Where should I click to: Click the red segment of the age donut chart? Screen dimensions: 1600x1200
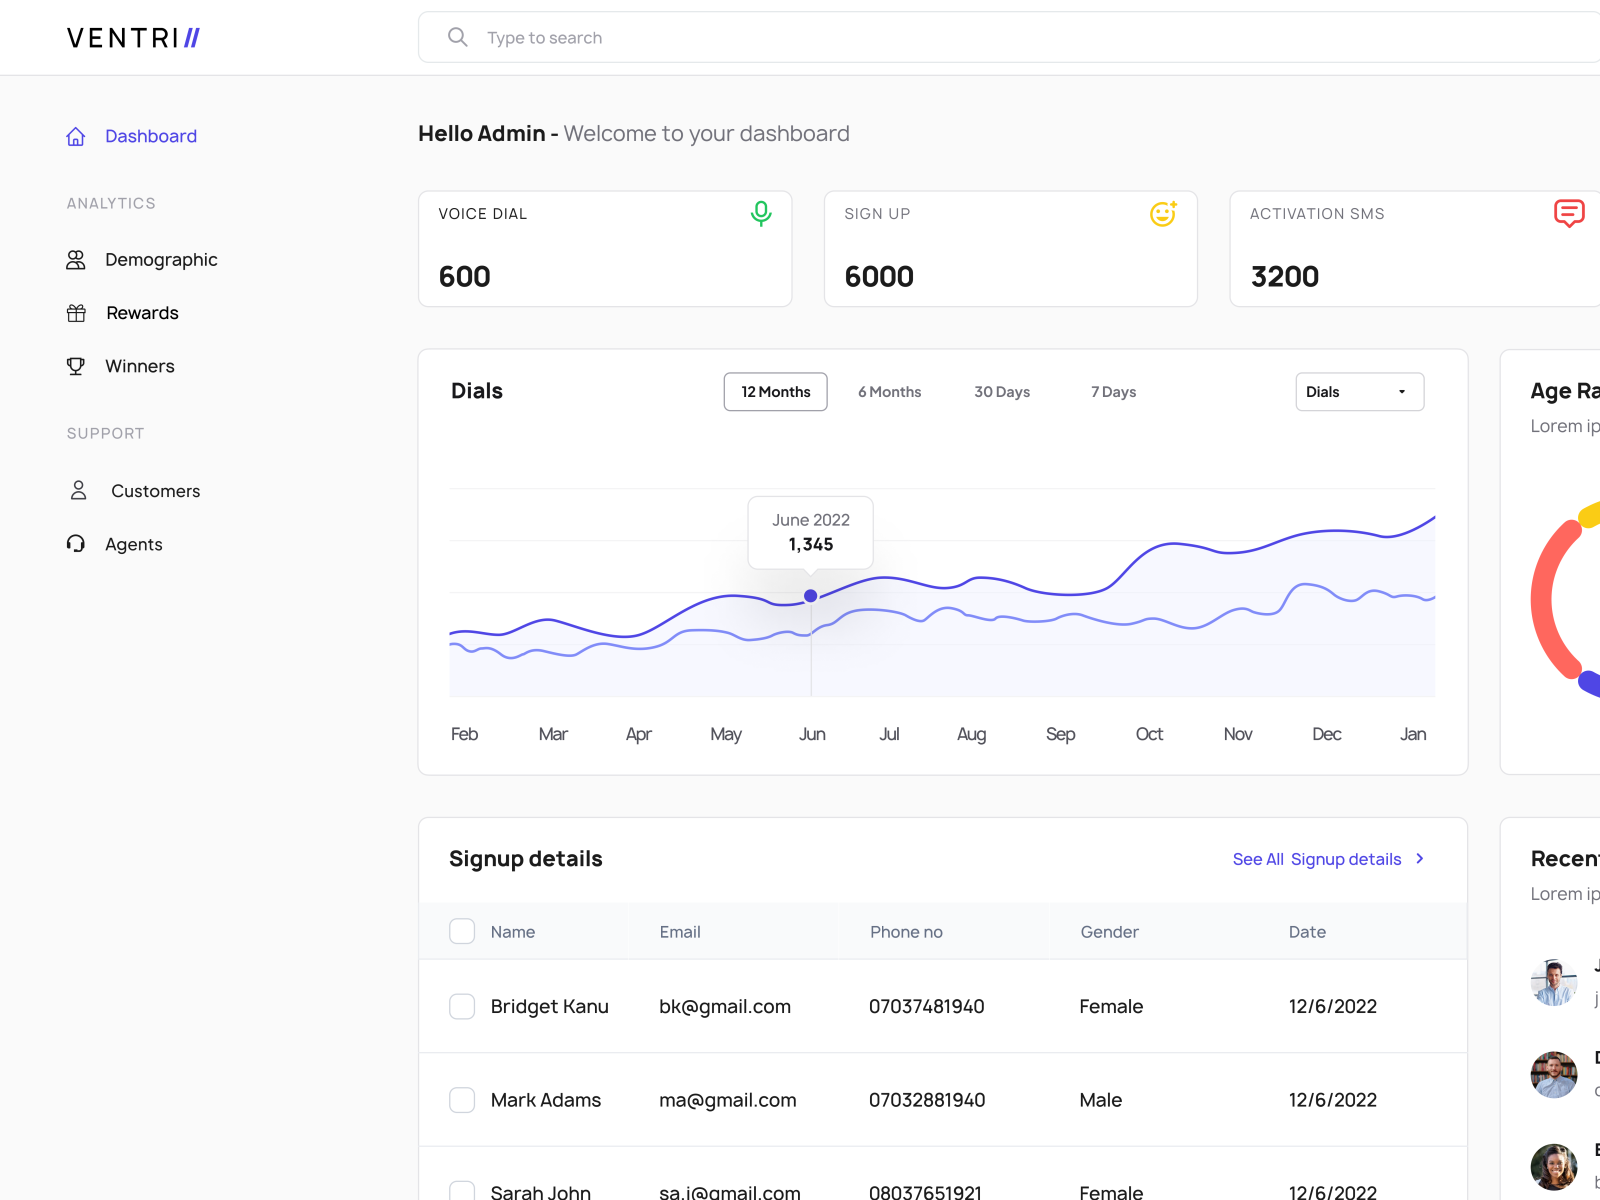1540,600
